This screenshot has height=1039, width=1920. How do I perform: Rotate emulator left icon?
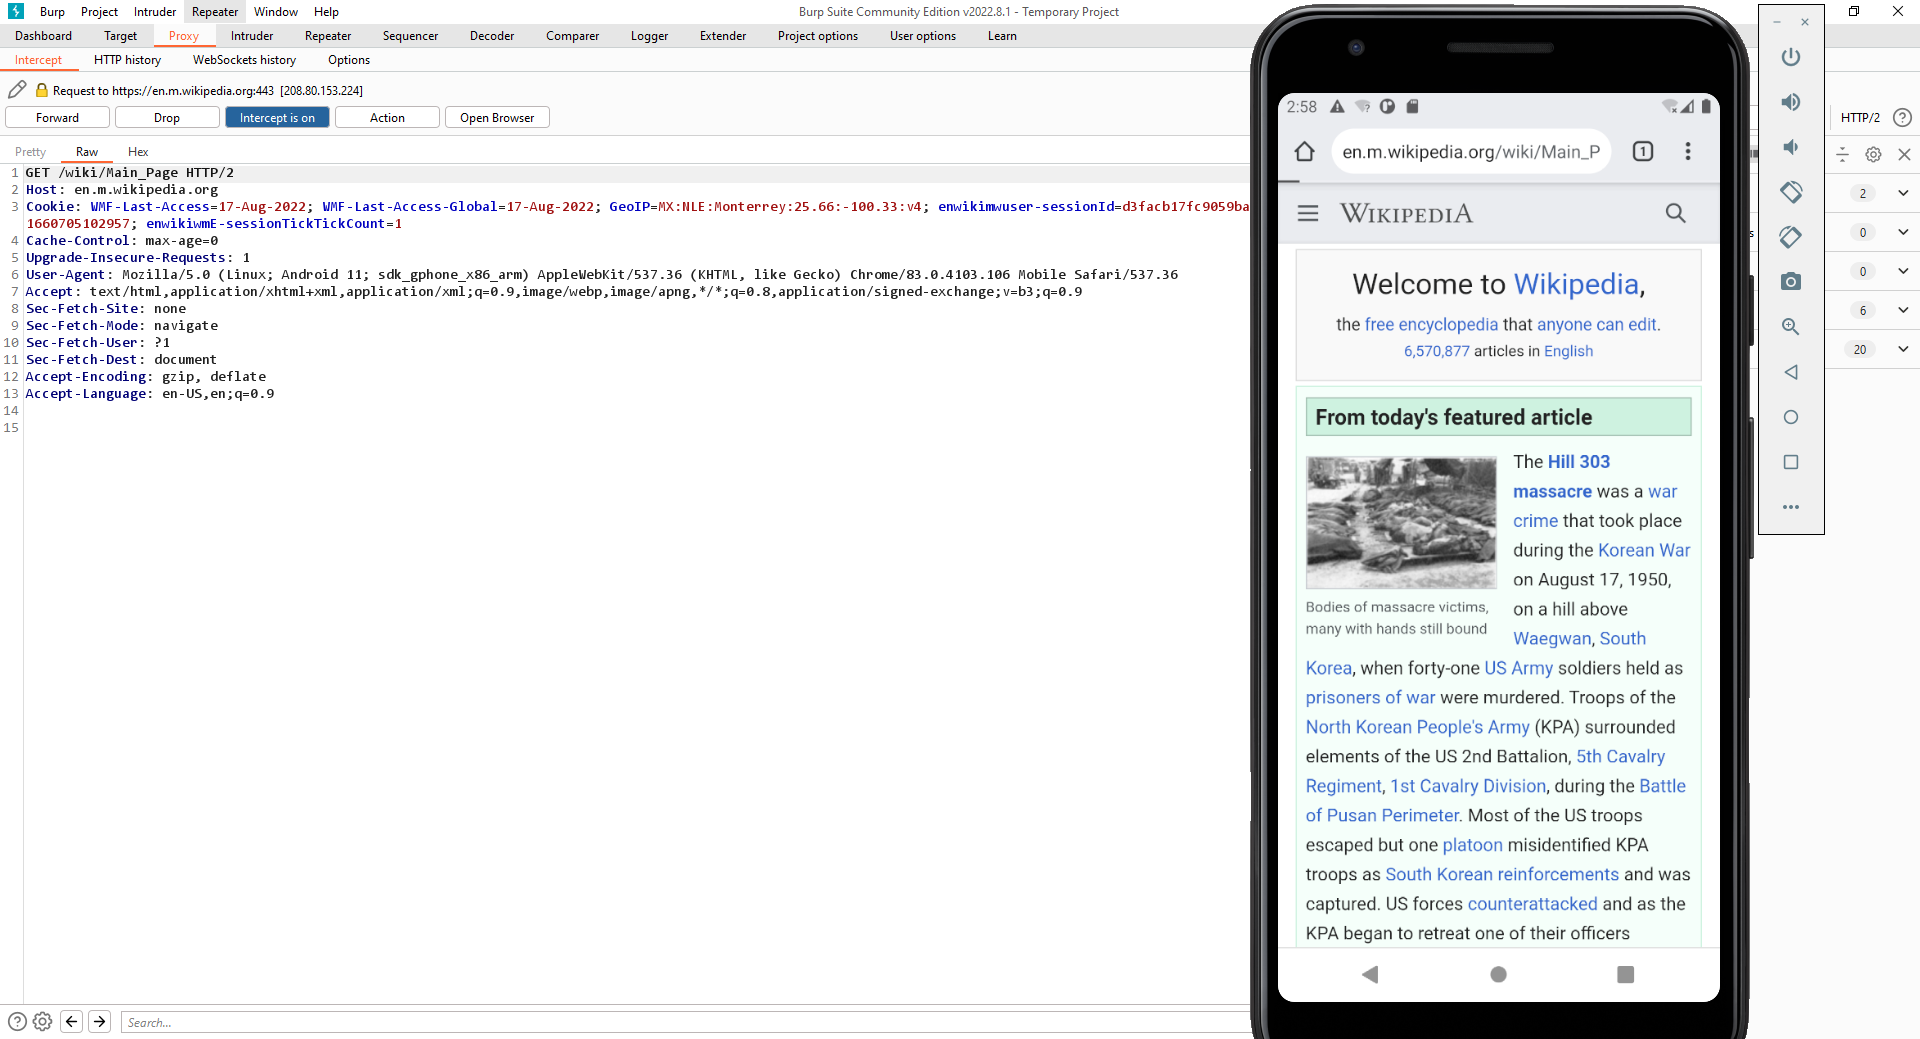1791,192
